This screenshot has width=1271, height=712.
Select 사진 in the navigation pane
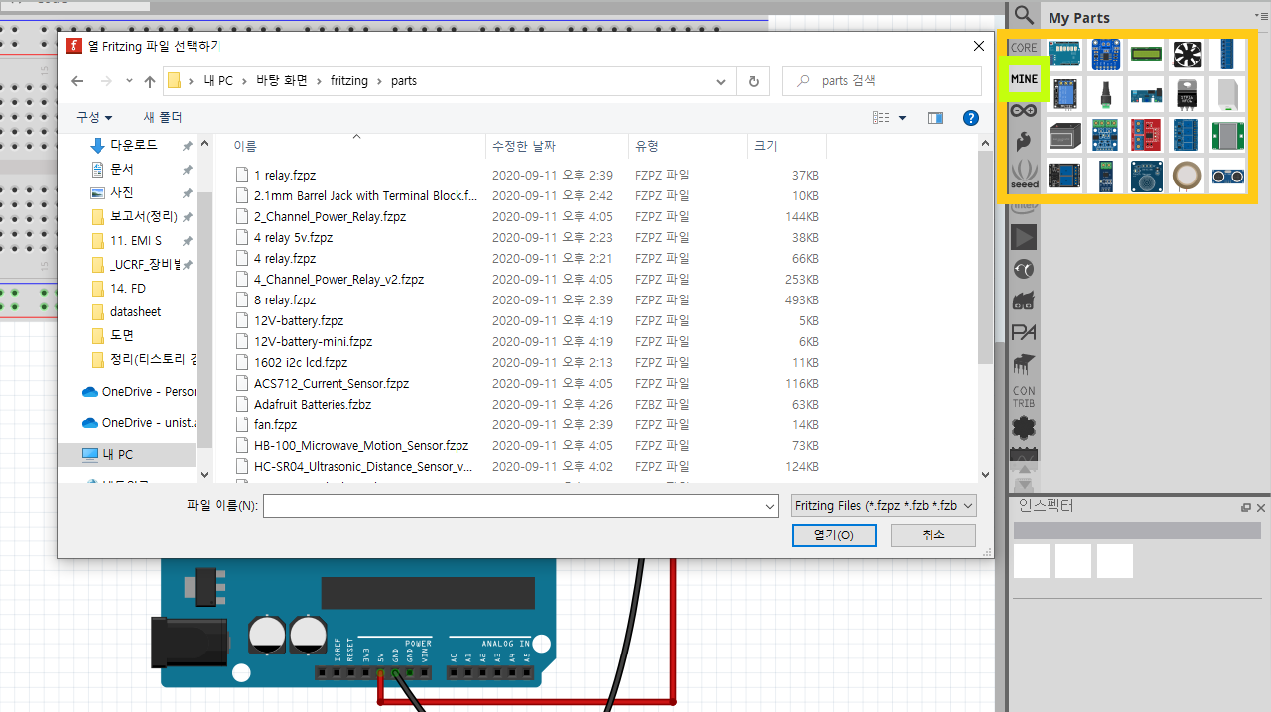pyautogui.click(x=122, y=192)
